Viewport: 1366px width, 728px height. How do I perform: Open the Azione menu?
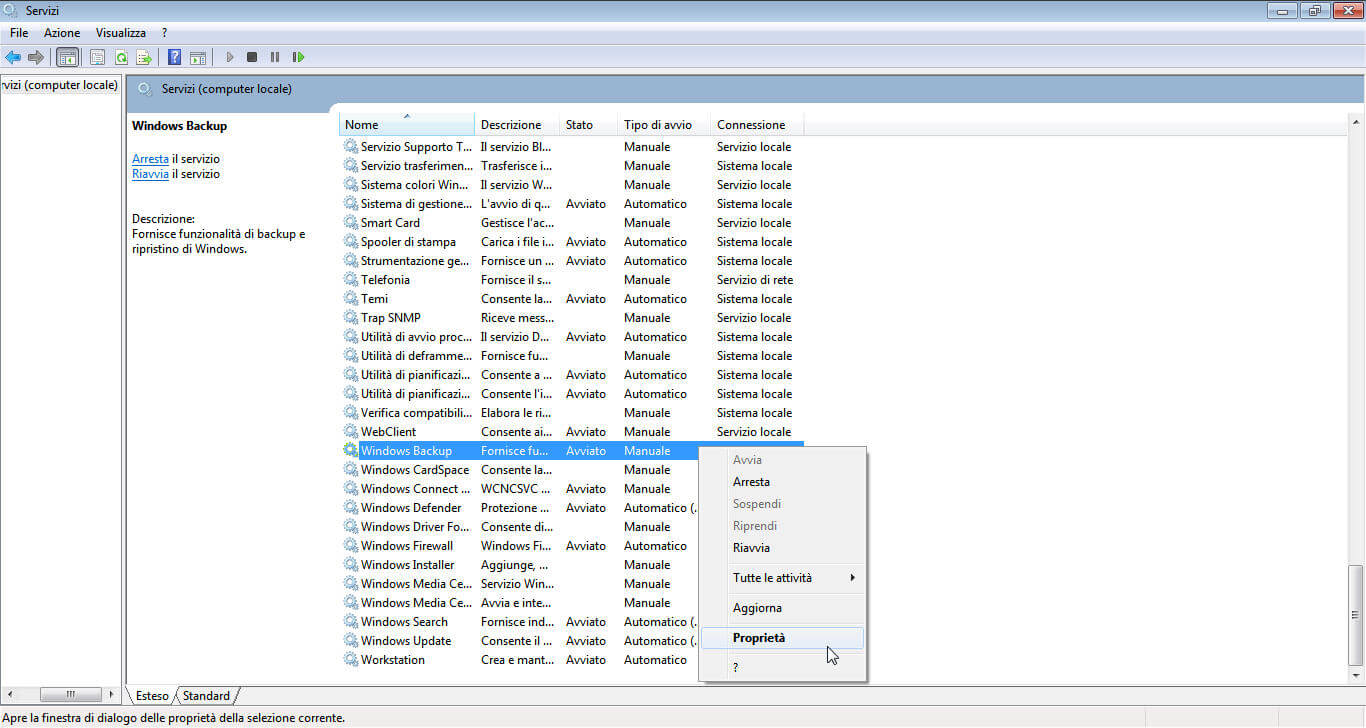[61, 33]
